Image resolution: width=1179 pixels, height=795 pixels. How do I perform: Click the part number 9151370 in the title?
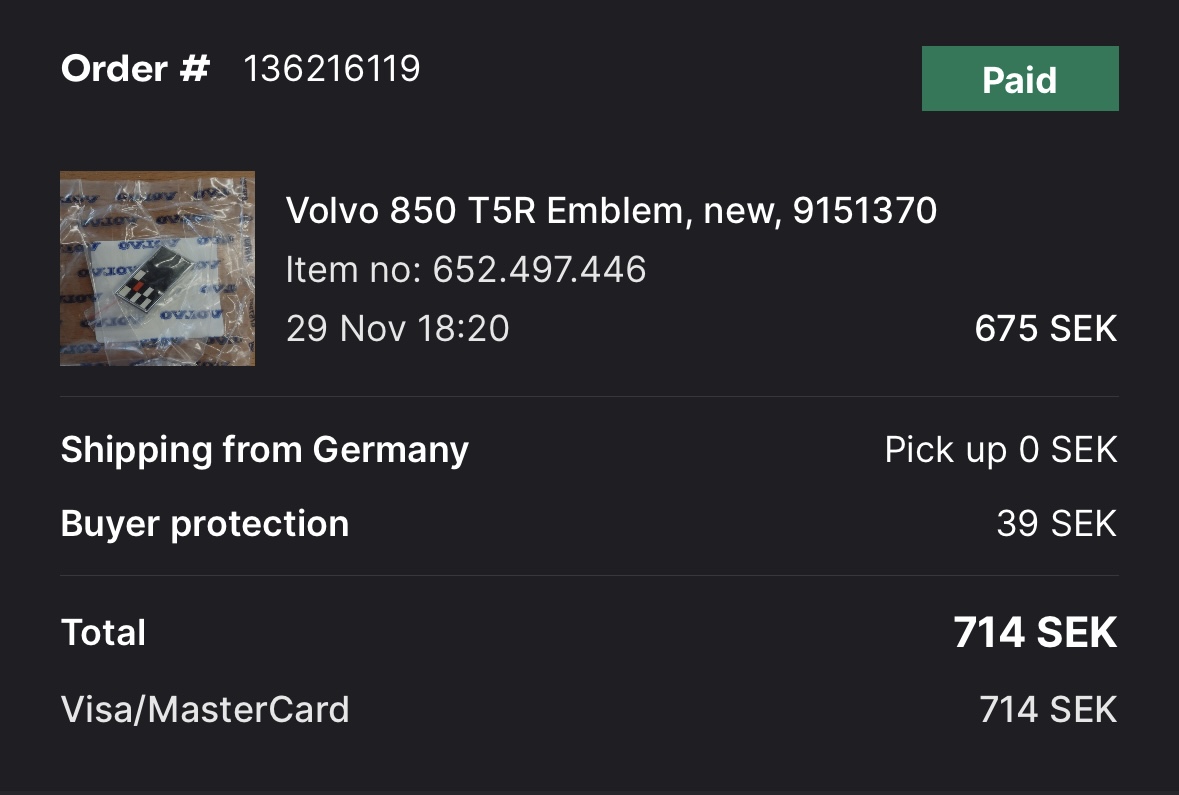click(x=865, y=210)
